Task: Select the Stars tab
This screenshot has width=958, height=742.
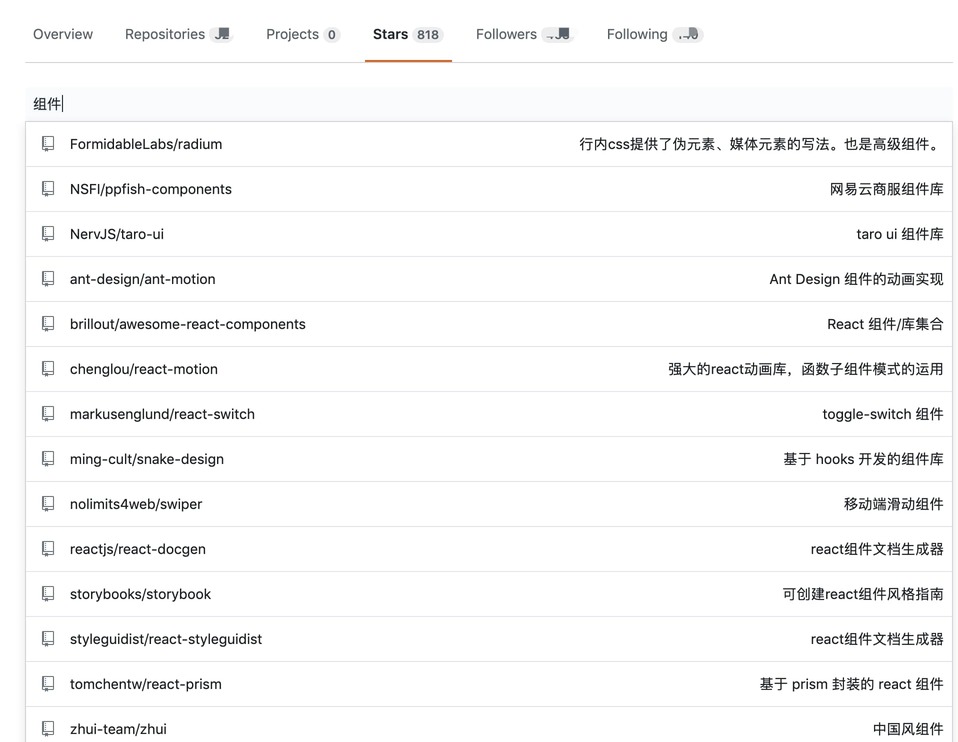Action: pos(408,34)
